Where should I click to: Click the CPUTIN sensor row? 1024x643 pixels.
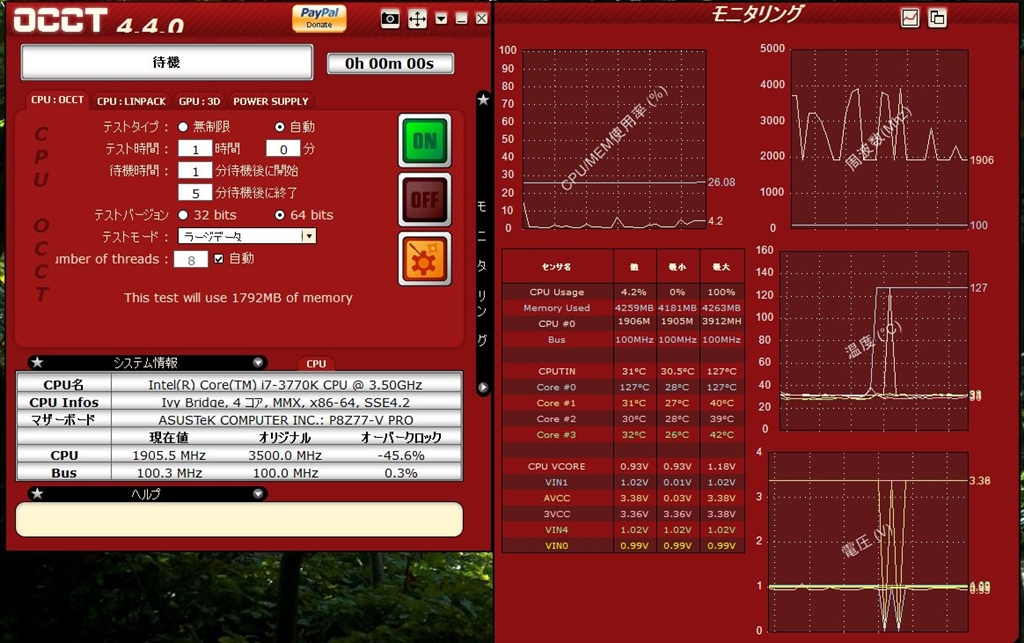(623, 371)
